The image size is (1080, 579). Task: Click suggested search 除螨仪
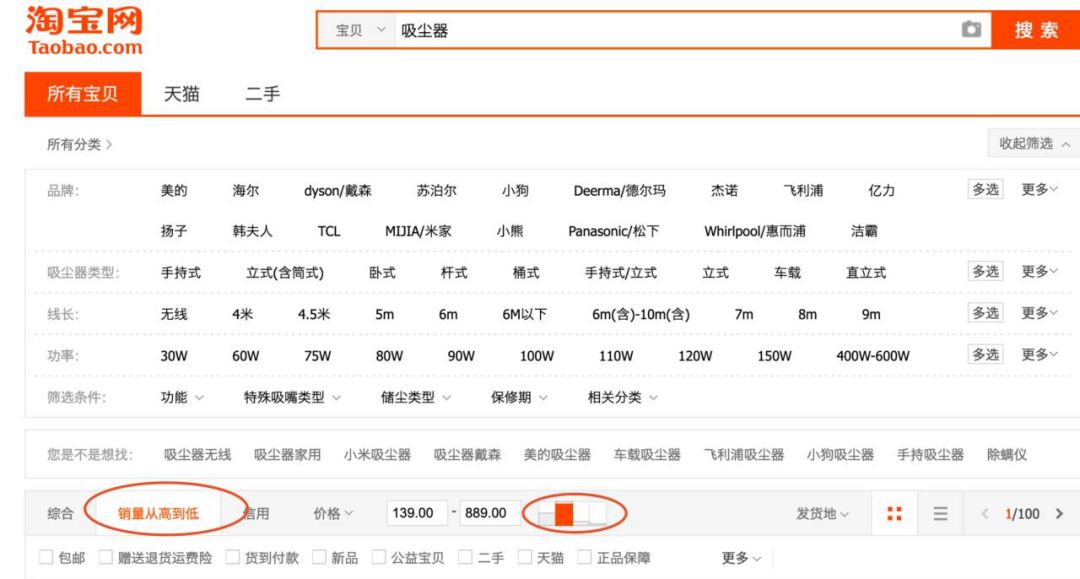[1006, 455]
